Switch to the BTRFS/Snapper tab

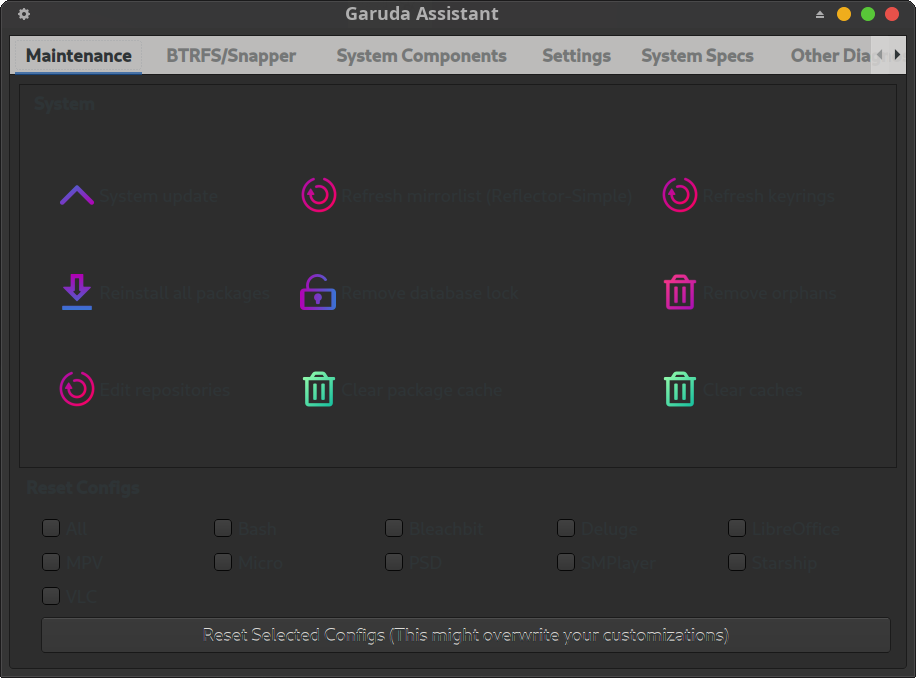tap(231, 56)
